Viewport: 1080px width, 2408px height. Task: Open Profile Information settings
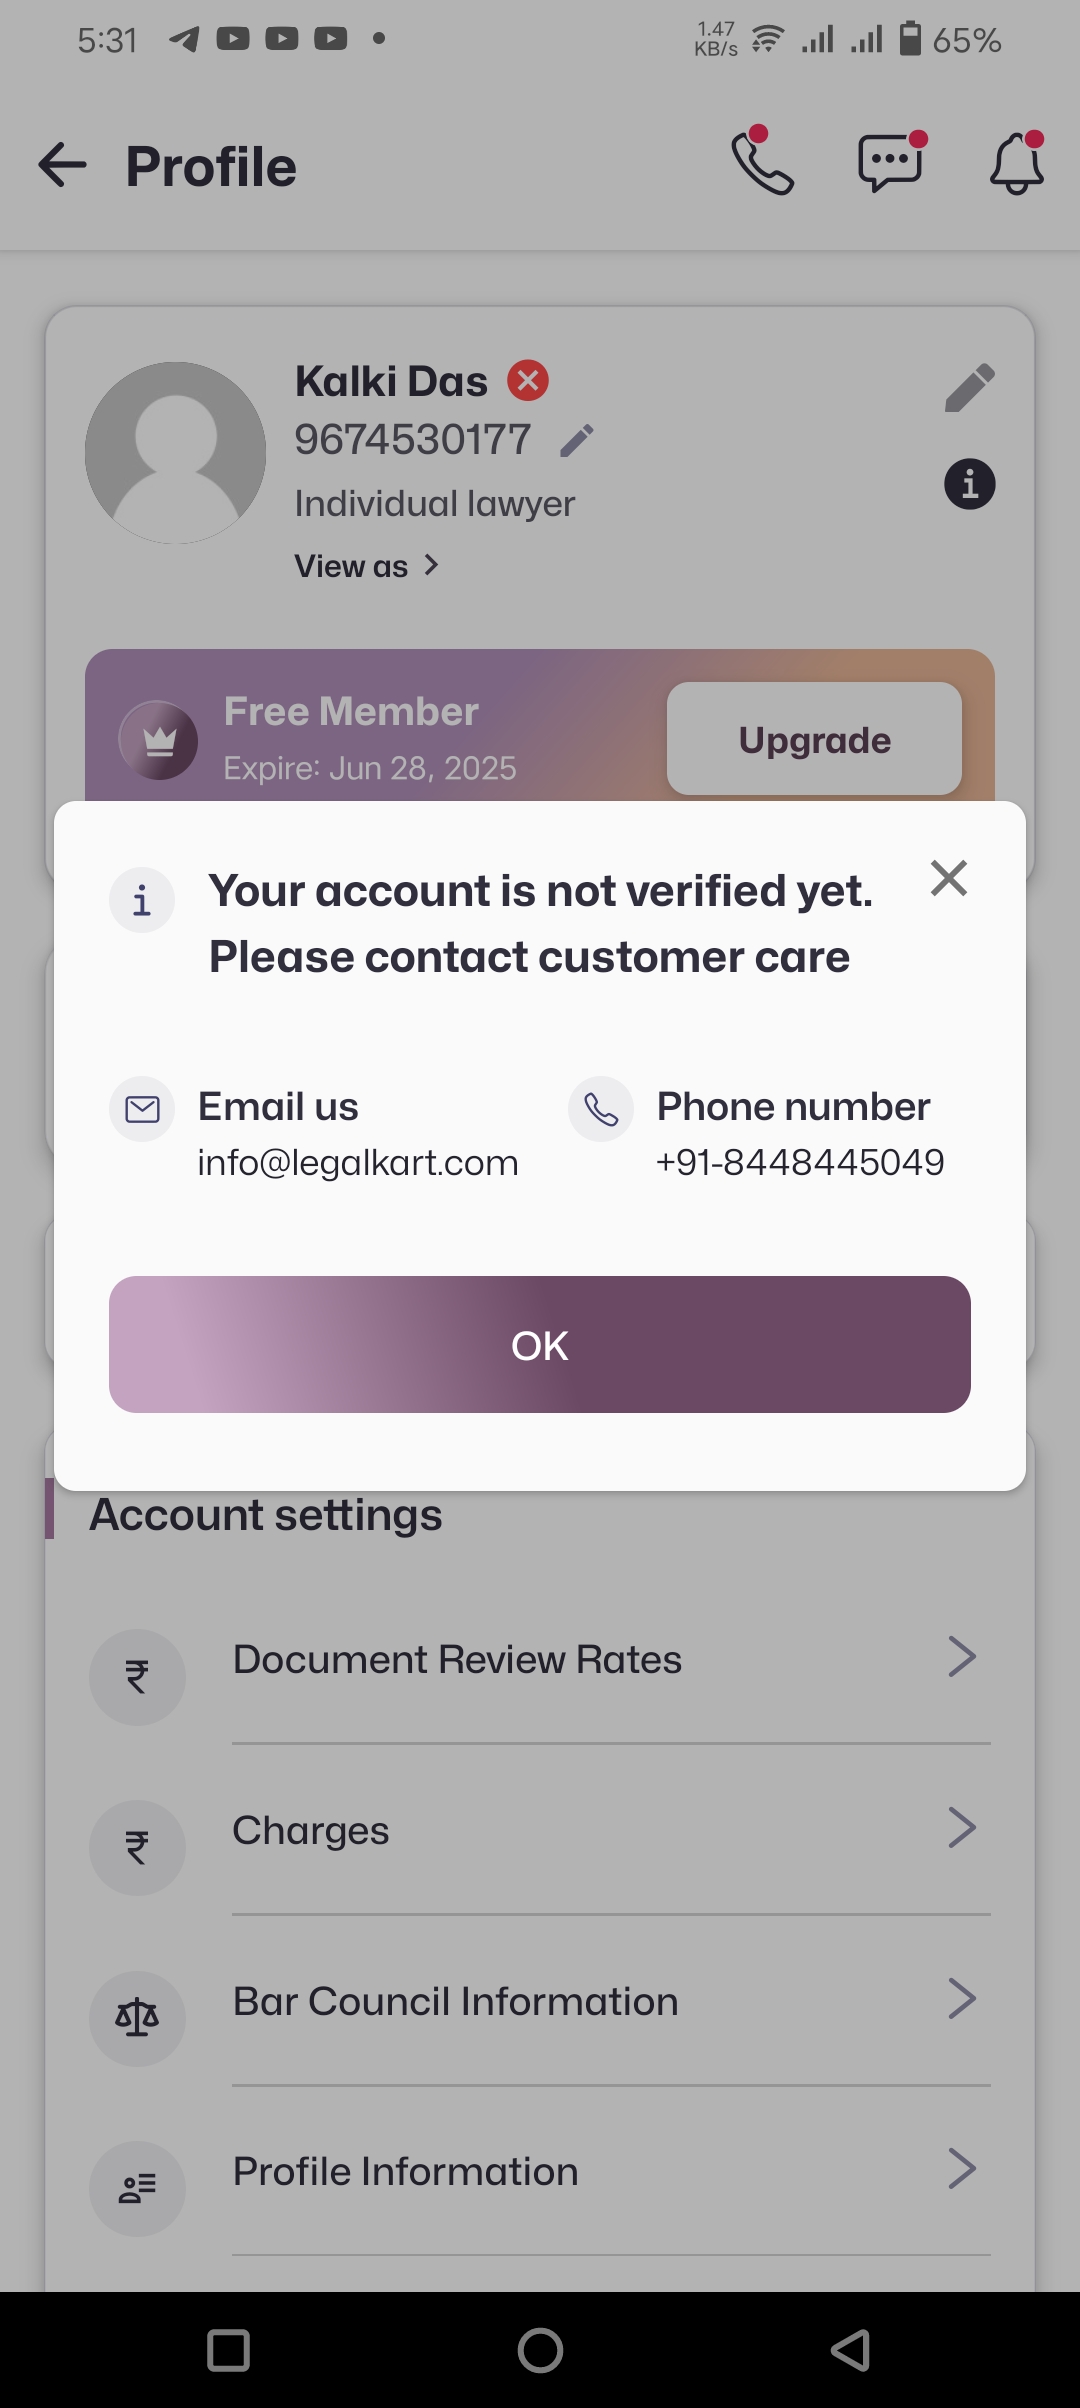tap(406, 2172)
